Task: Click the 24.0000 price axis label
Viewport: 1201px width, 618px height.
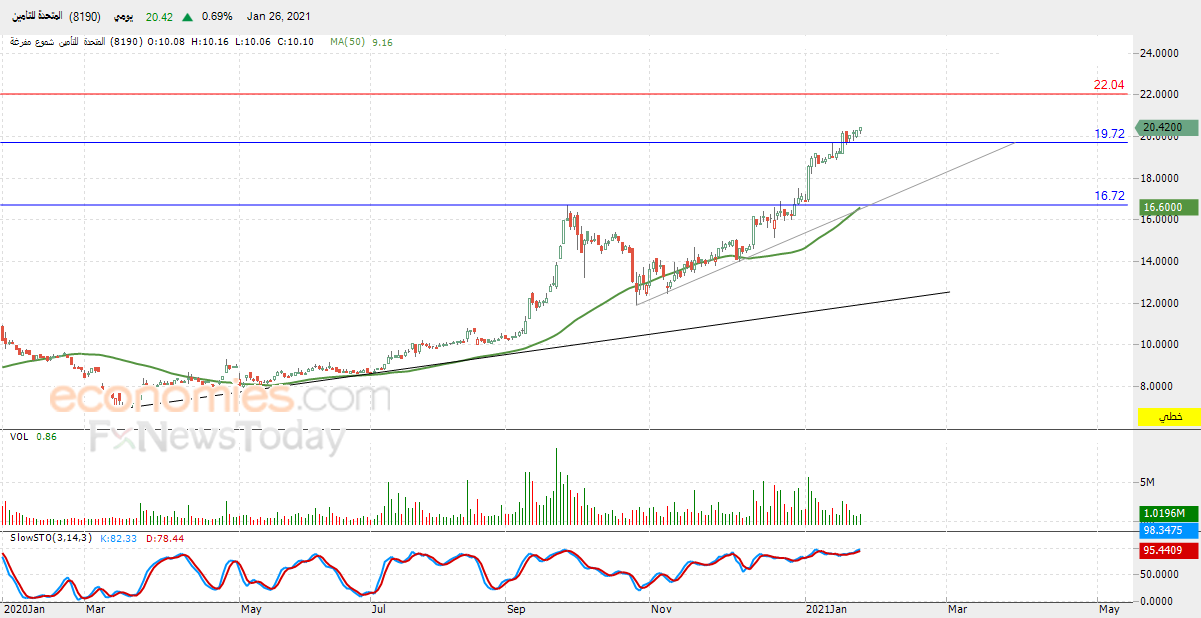Action: tap(1162, 53)
